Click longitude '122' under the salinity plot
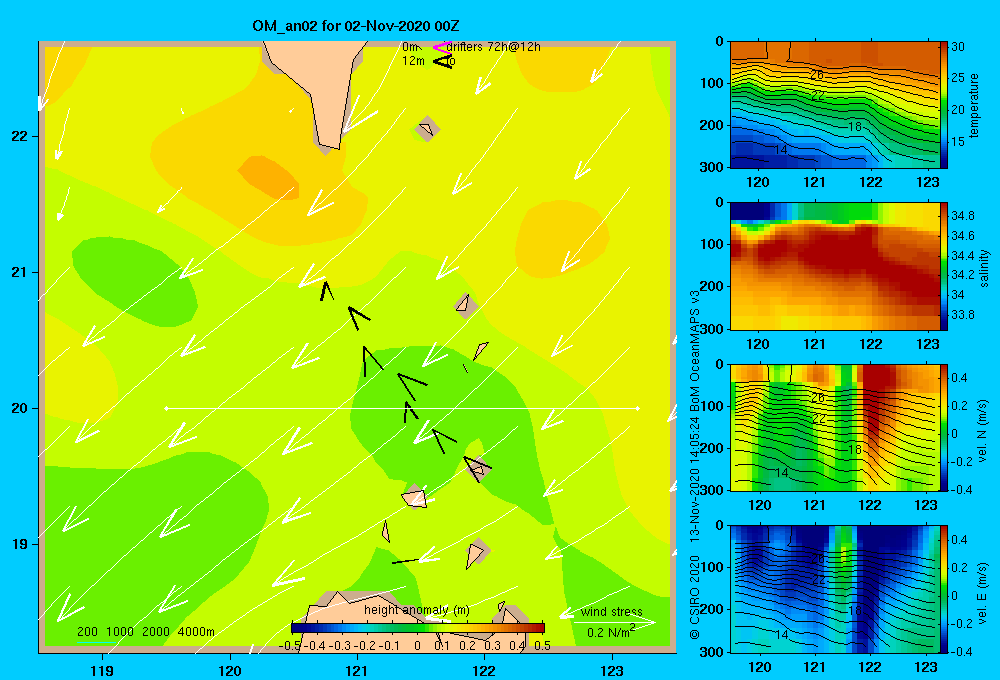This screenshot has width=1000, height=680. 871,344
